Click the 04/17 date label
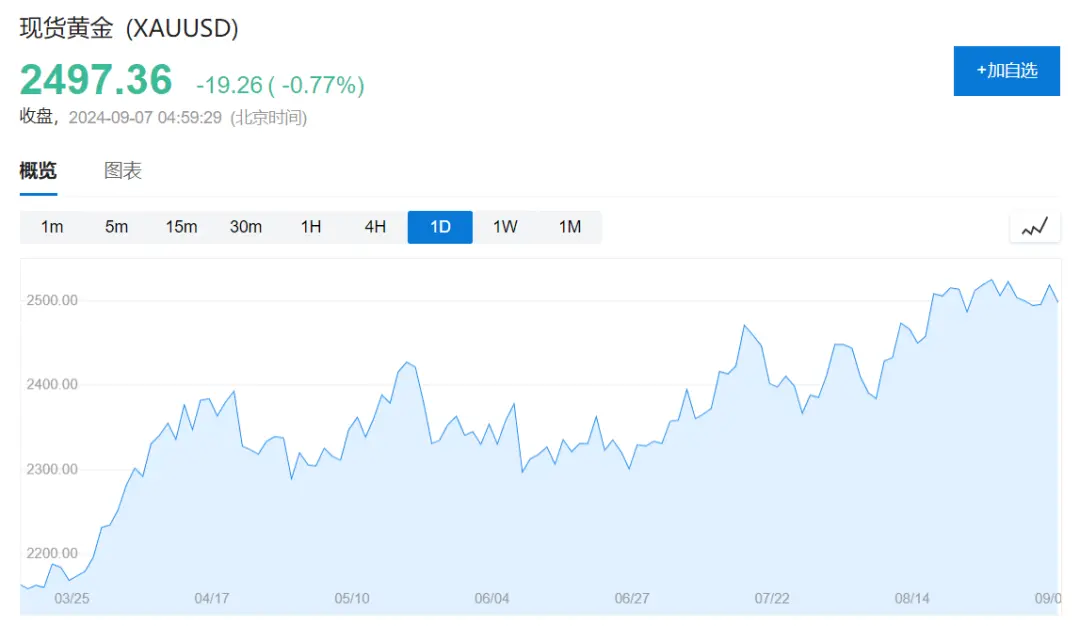 pyautogui.click(x=211, y=598)
